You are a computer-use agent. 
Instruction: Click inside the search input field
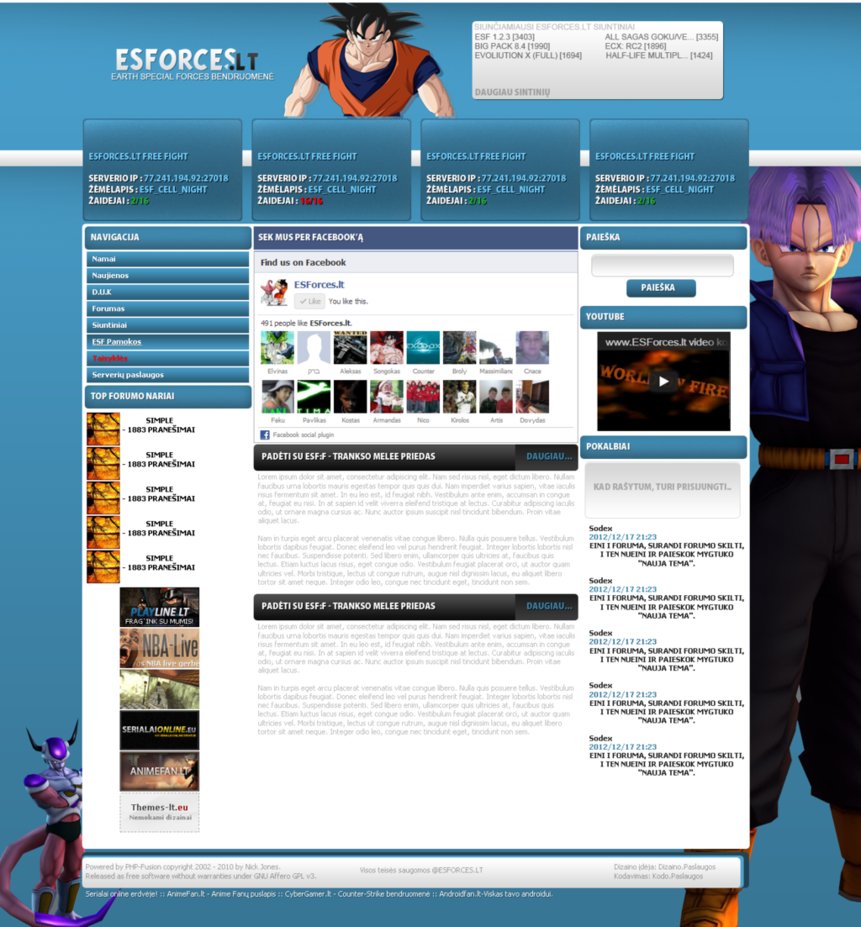point(662,265)
